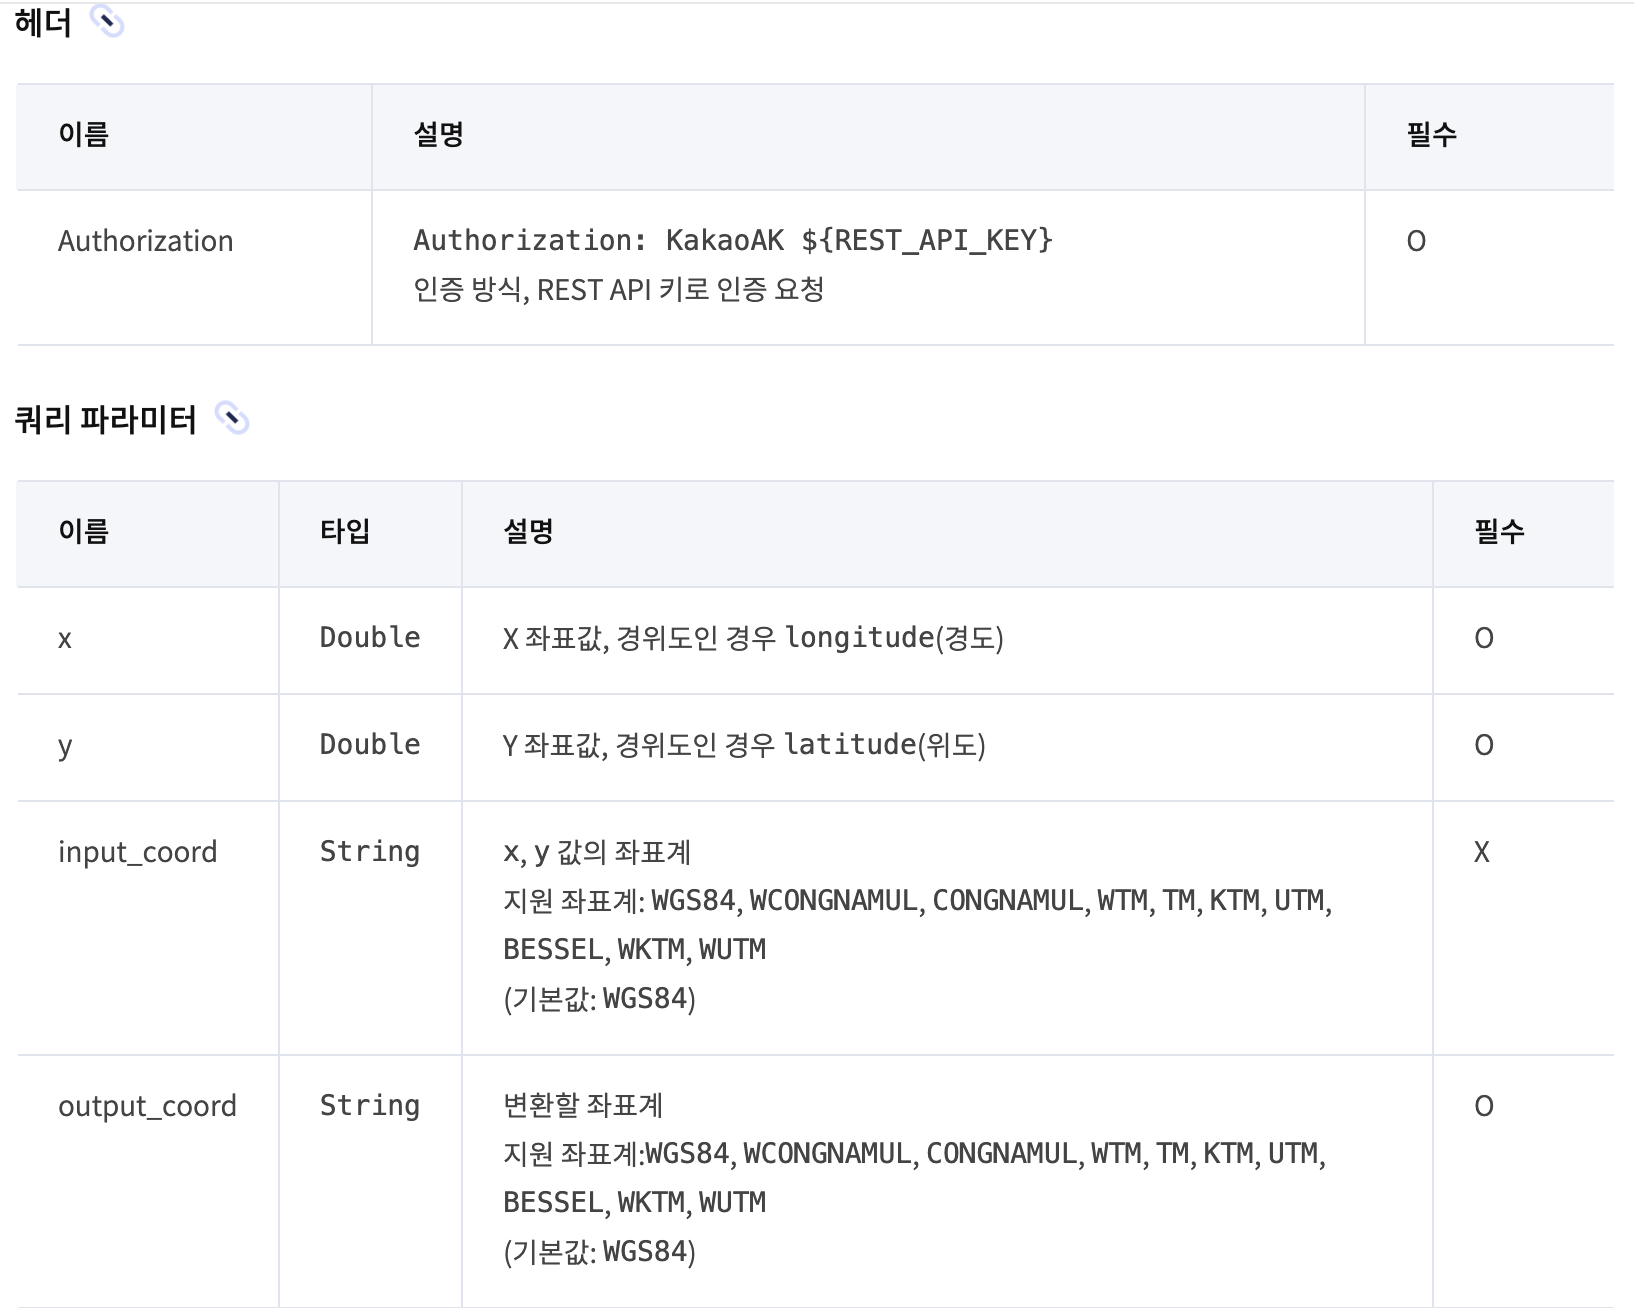Viewport: 1634px width, 1308px height.
Task: Click the latitude code word
Action: [850, 745]
